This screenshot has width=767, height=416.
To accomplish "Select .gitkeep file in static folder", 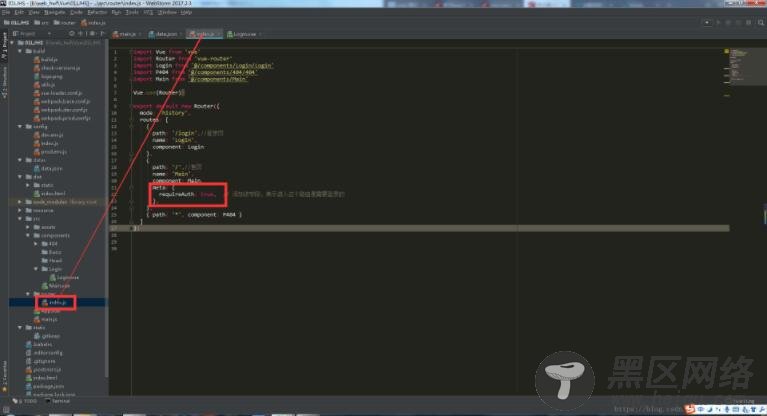I will (47, 336).
